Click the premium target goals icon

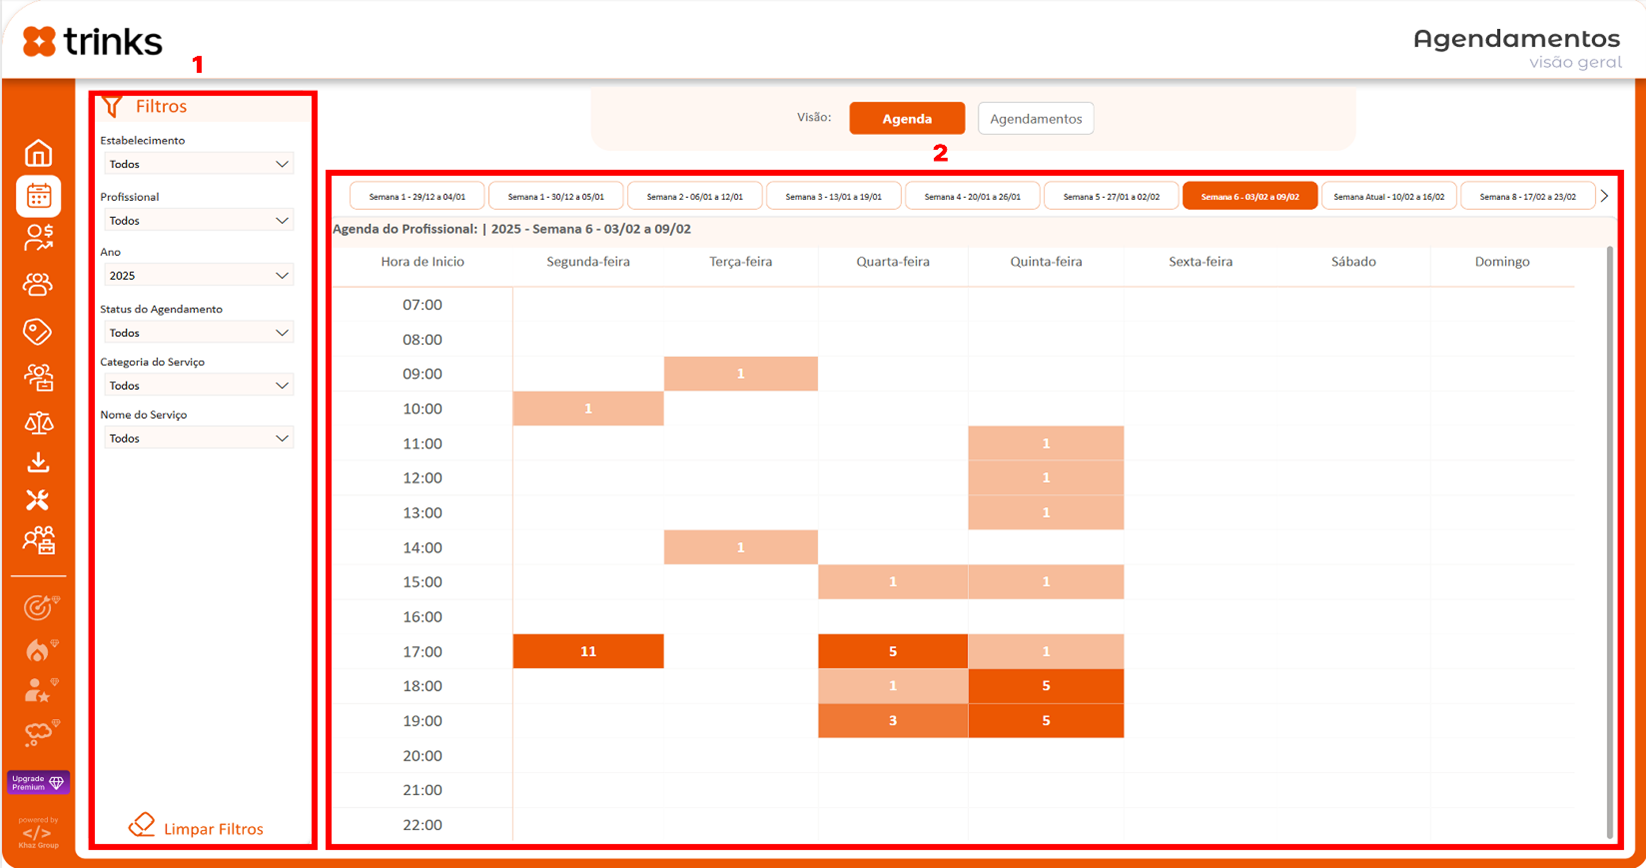point(39,607)
